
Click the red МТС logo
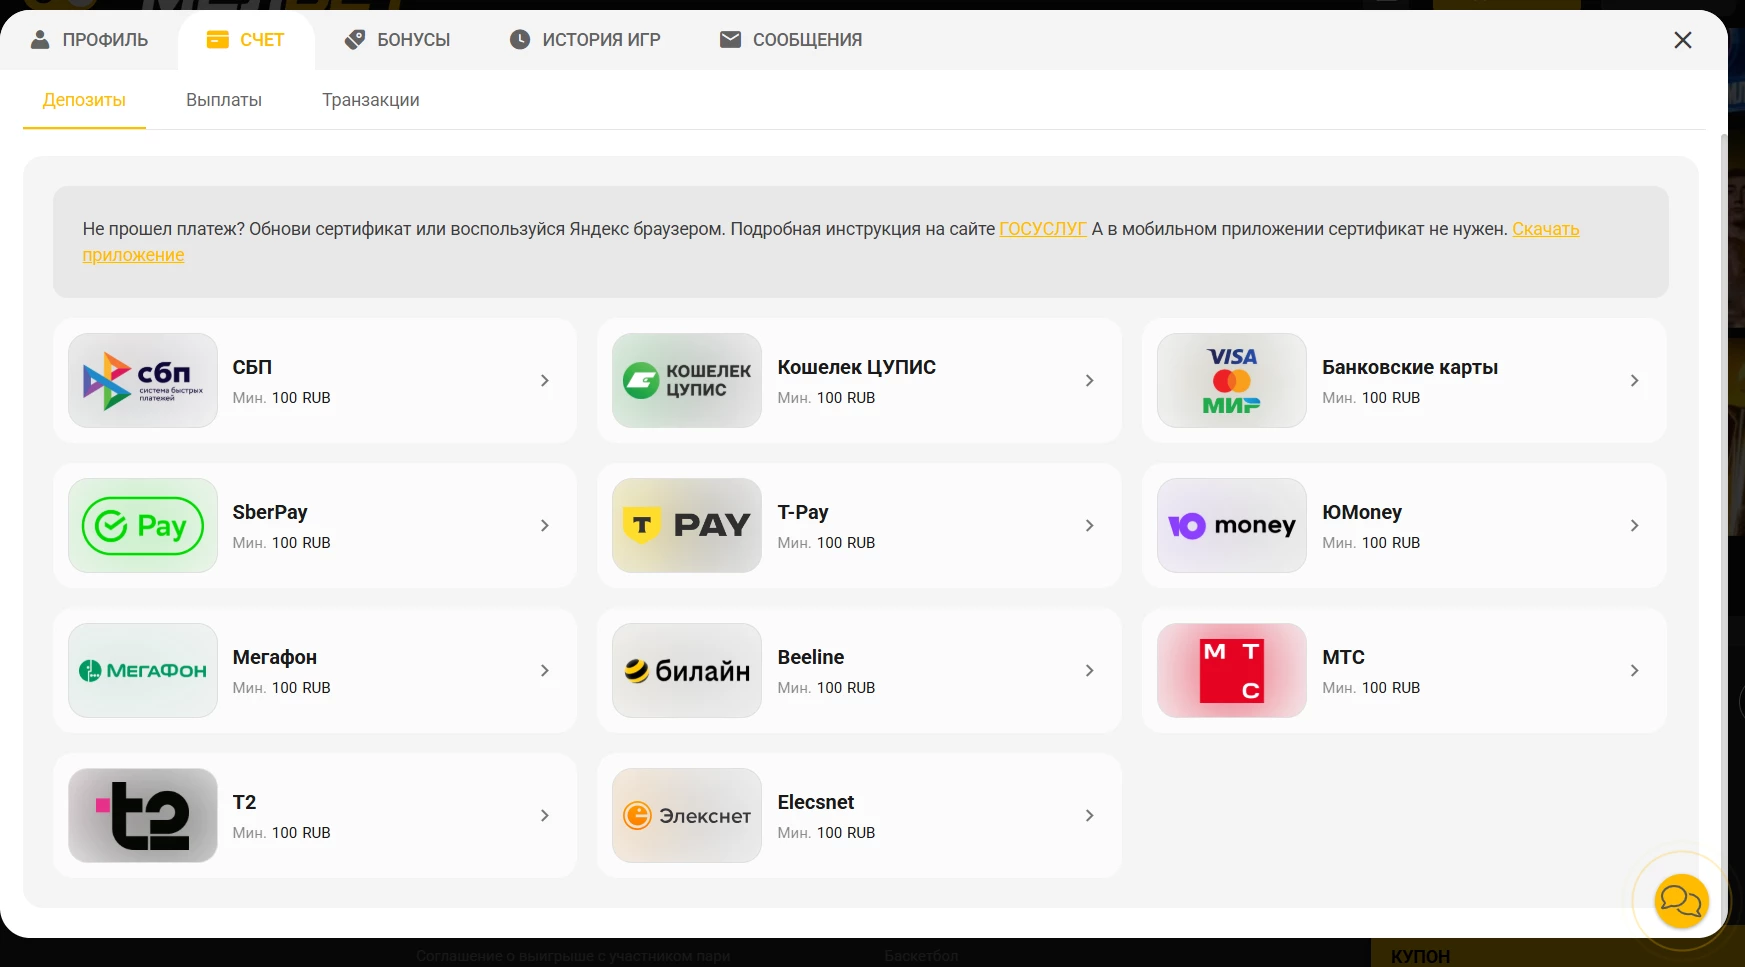pos(1232,670)
